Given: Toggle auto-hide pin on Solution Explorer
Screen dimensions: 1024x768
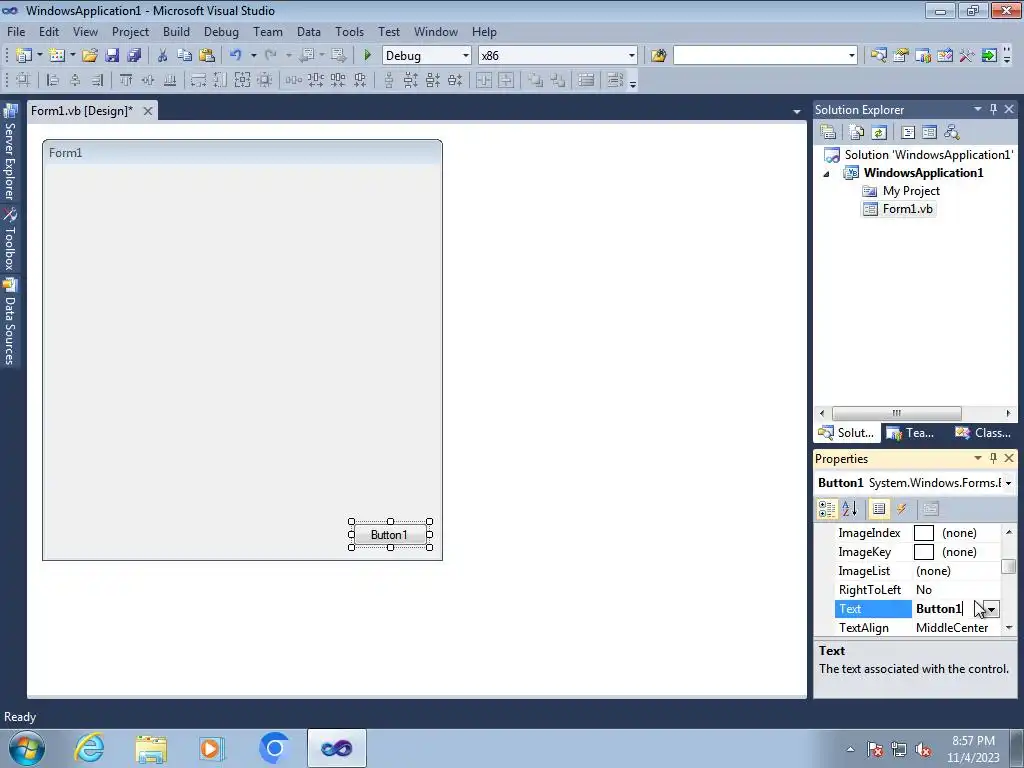Looking at the screenshot, I should click(993, 109).
